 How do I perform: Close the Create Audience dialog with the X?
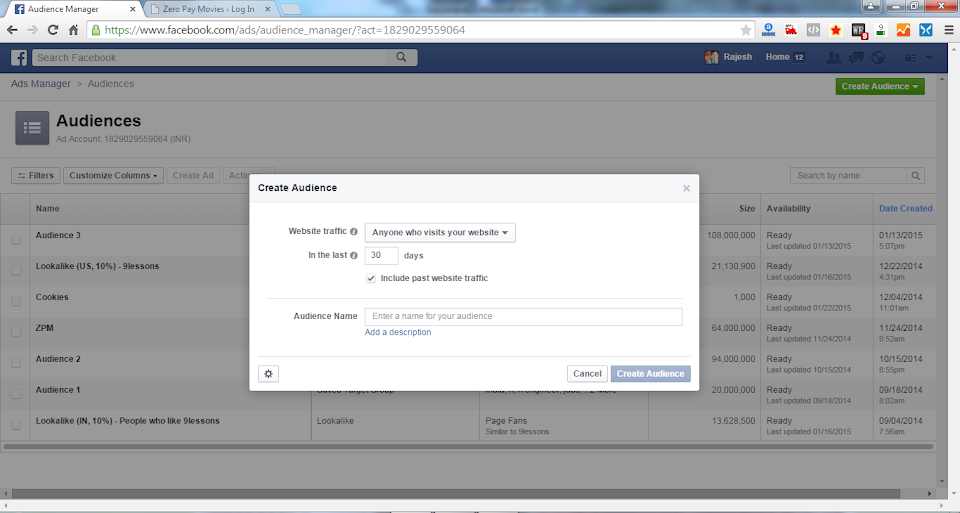tap(686, 188)
